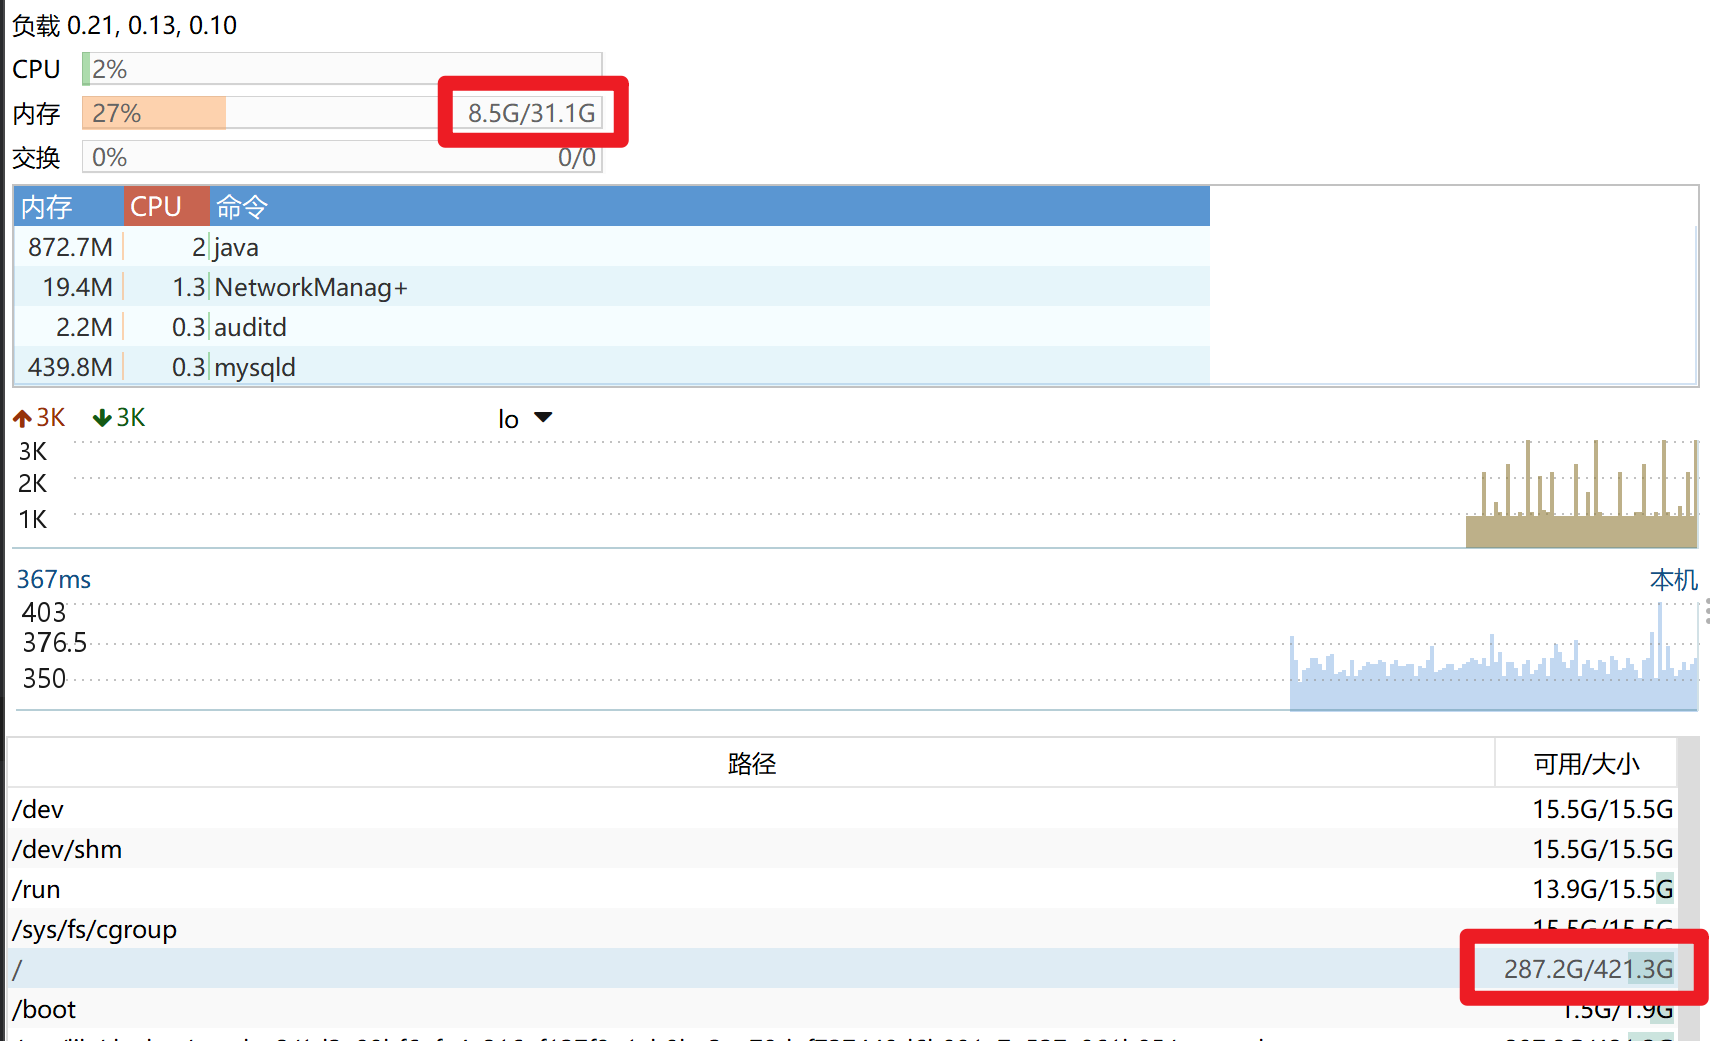Image resolution: width=1710 pixels, height=1041 pixels.
Task: Click the upload speed arrow icon
Action: click(x=22, y=418)
